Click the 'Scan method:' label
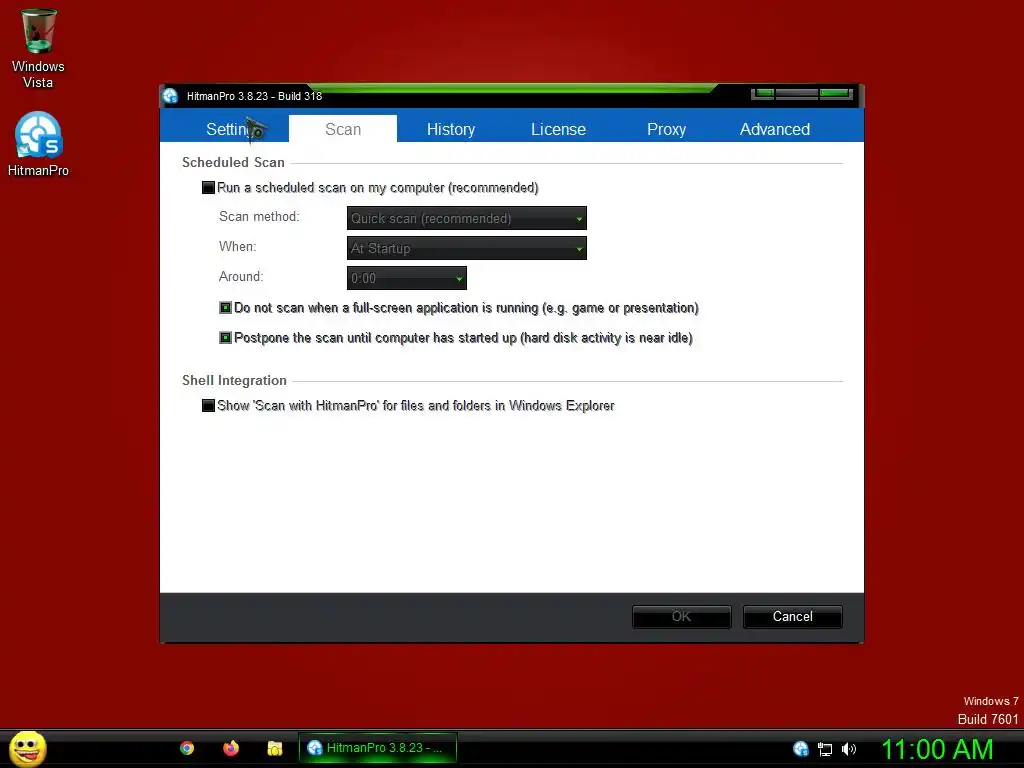The width and height of the screenshot is (1024, 768). [x=259, y=217]
